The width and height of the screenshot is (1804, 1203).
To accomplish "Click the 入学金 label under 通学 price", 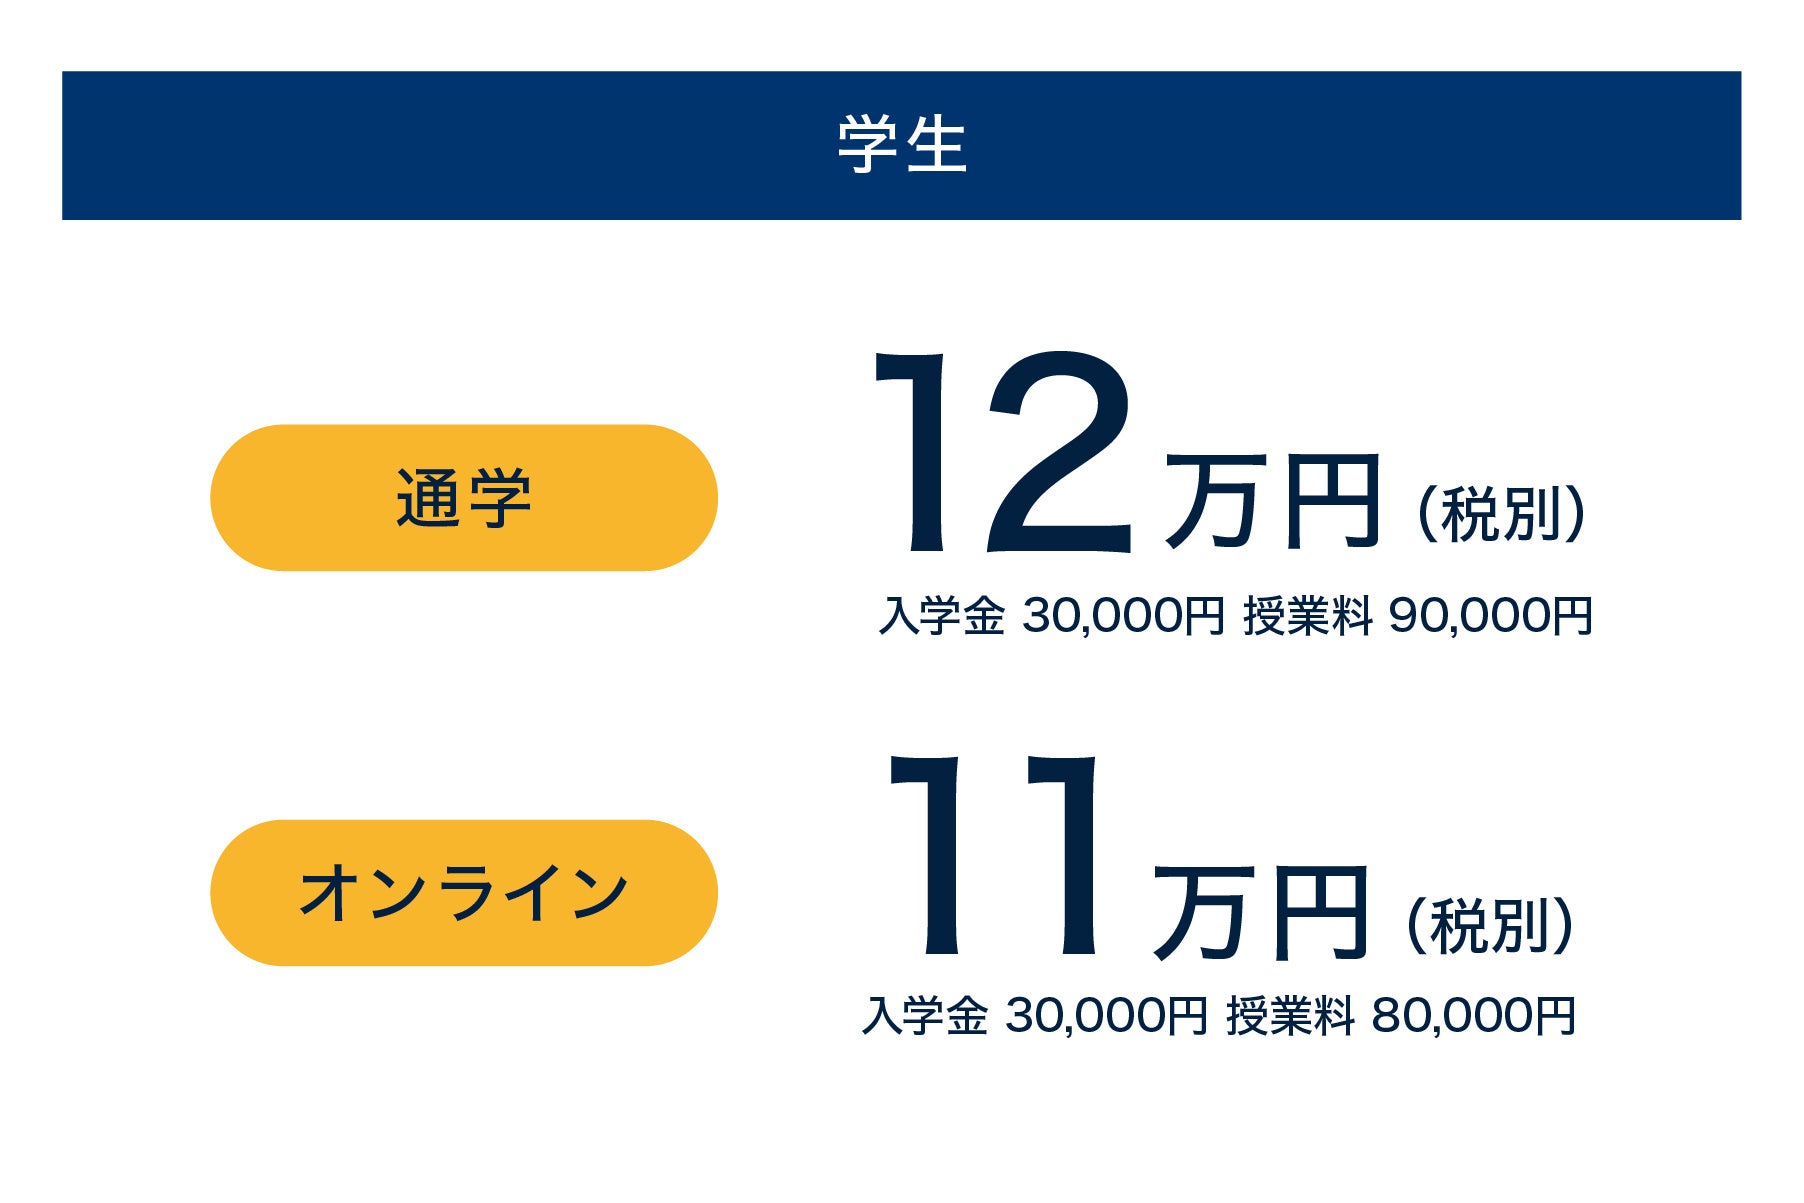I will (941, 616).
